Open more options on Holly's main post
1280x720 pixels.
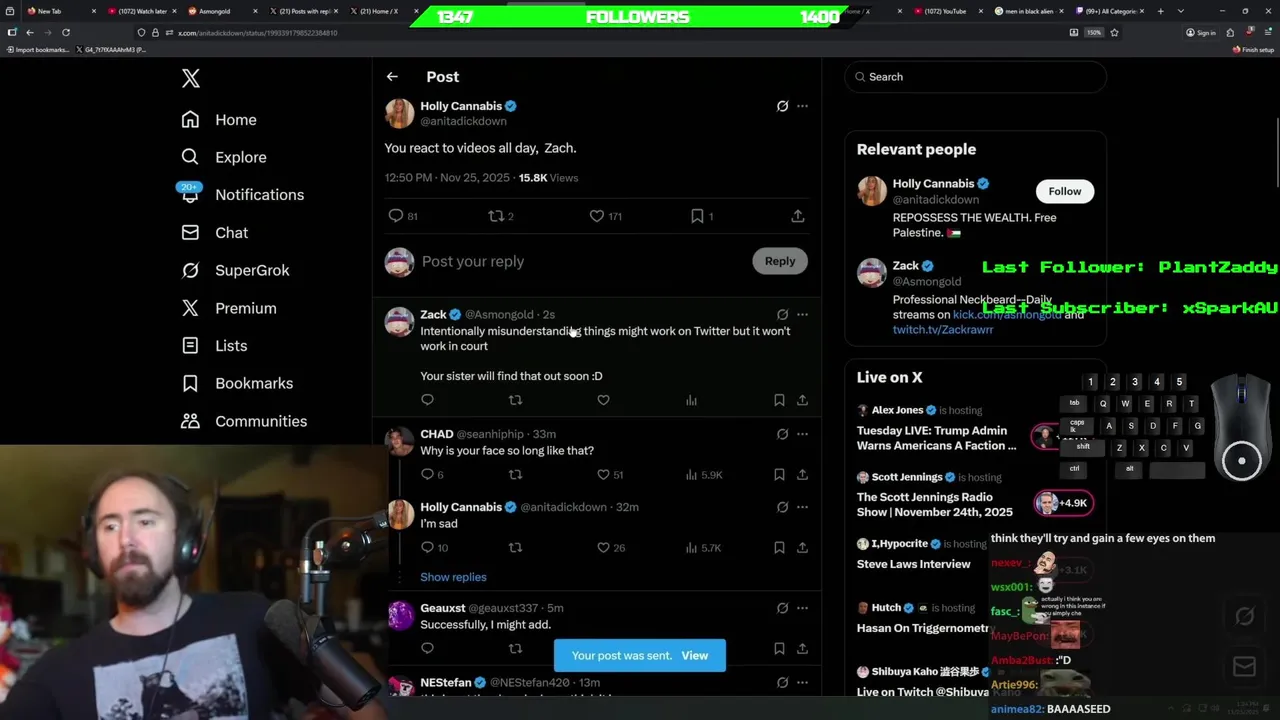(802, 106)
